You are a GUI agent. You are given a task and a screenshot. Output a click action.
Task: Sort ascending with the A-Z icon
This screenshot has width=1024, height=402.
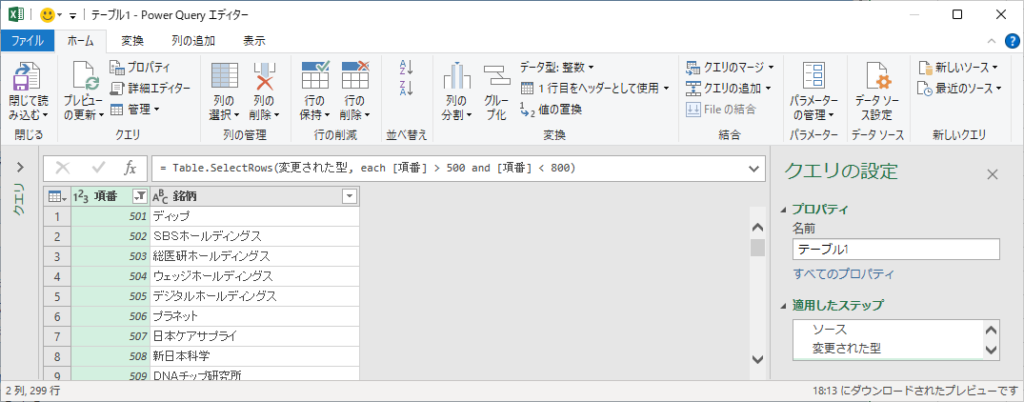coord(406,67)
